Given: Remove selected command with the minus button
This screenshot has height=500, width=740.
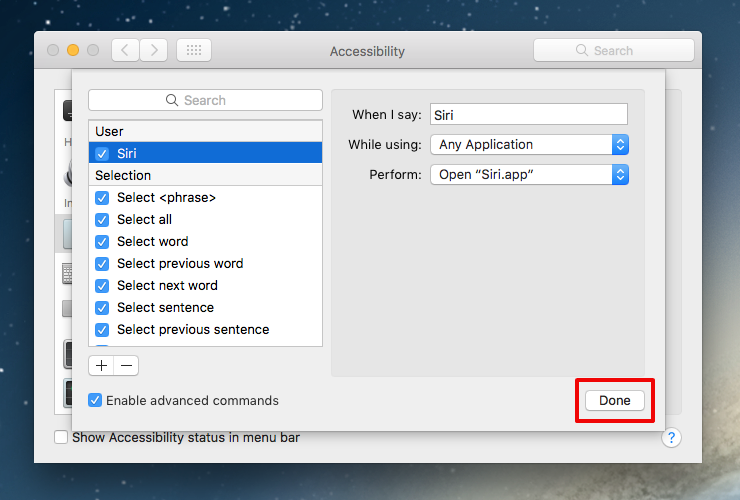Looking at the screenshot, I should [126, 365].
